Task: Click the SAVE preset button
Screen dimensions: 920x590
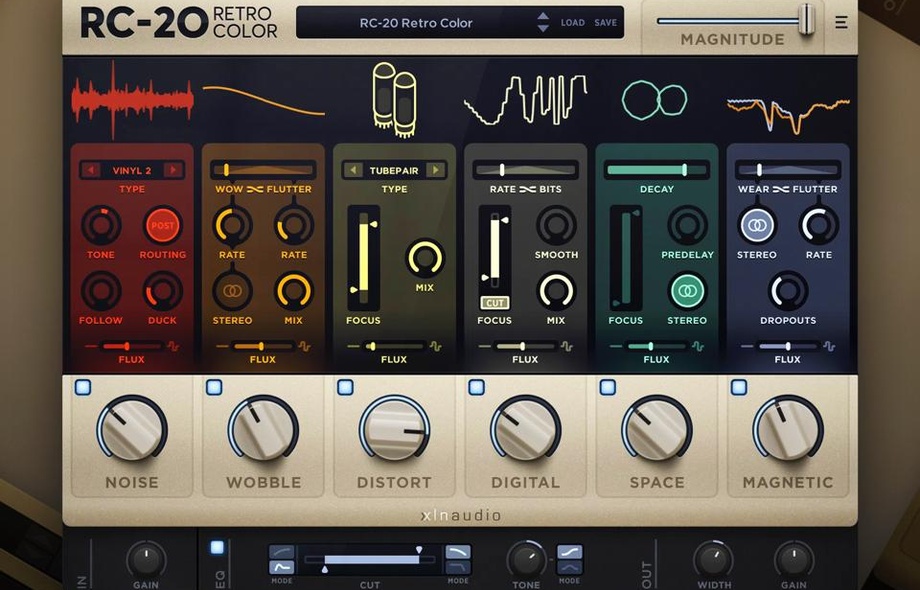Action: tap(606, 22)
